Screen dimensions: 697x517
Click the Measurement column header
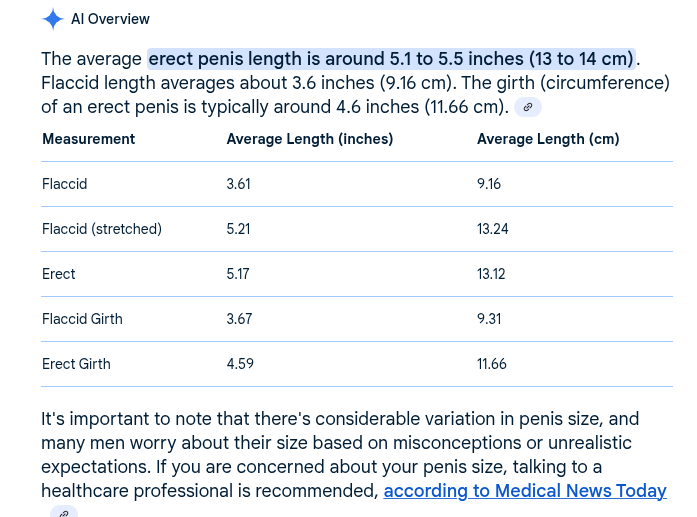[x=88, y=139]
